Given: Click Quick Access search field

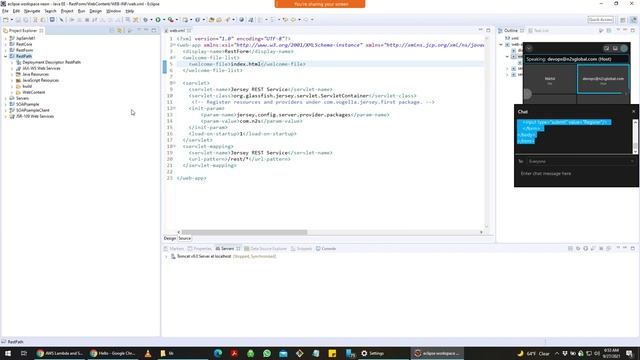Looking at the screenshot, I should tap(600, 20).
